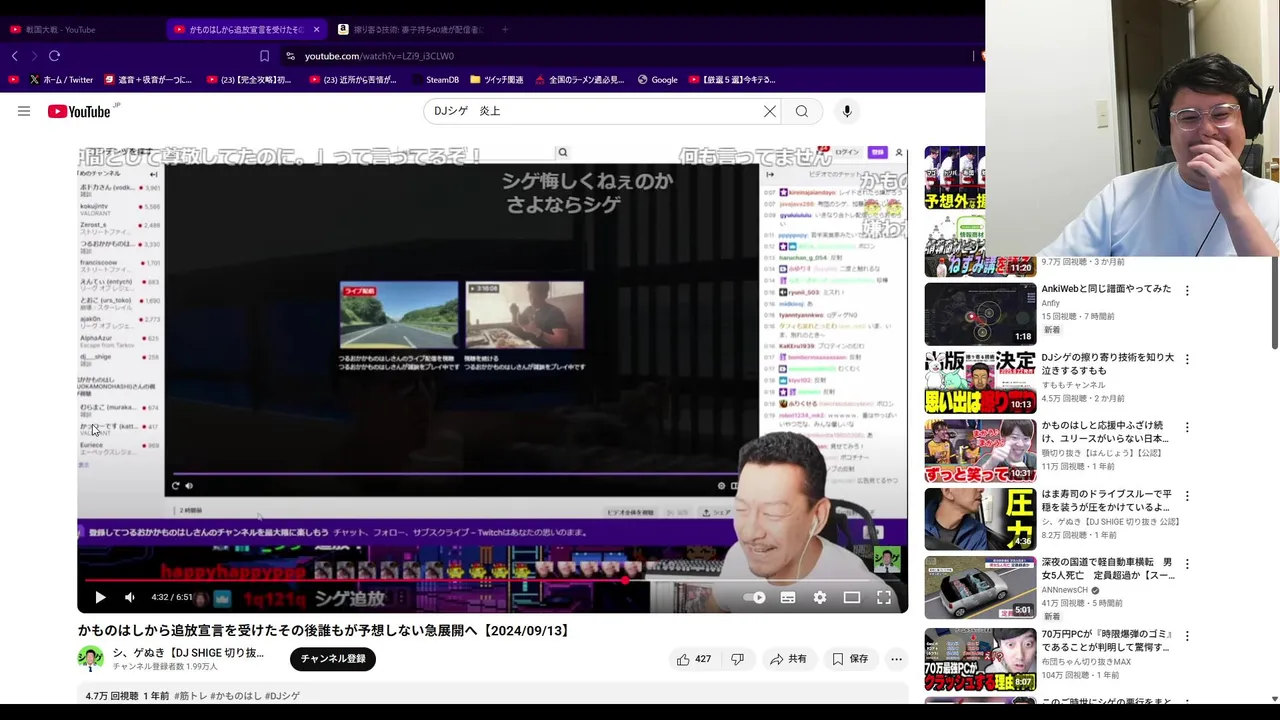Screen dimensions: 1280x720
Task: Dislike the video with the thumbs down
Action: [x=737, y=659]
